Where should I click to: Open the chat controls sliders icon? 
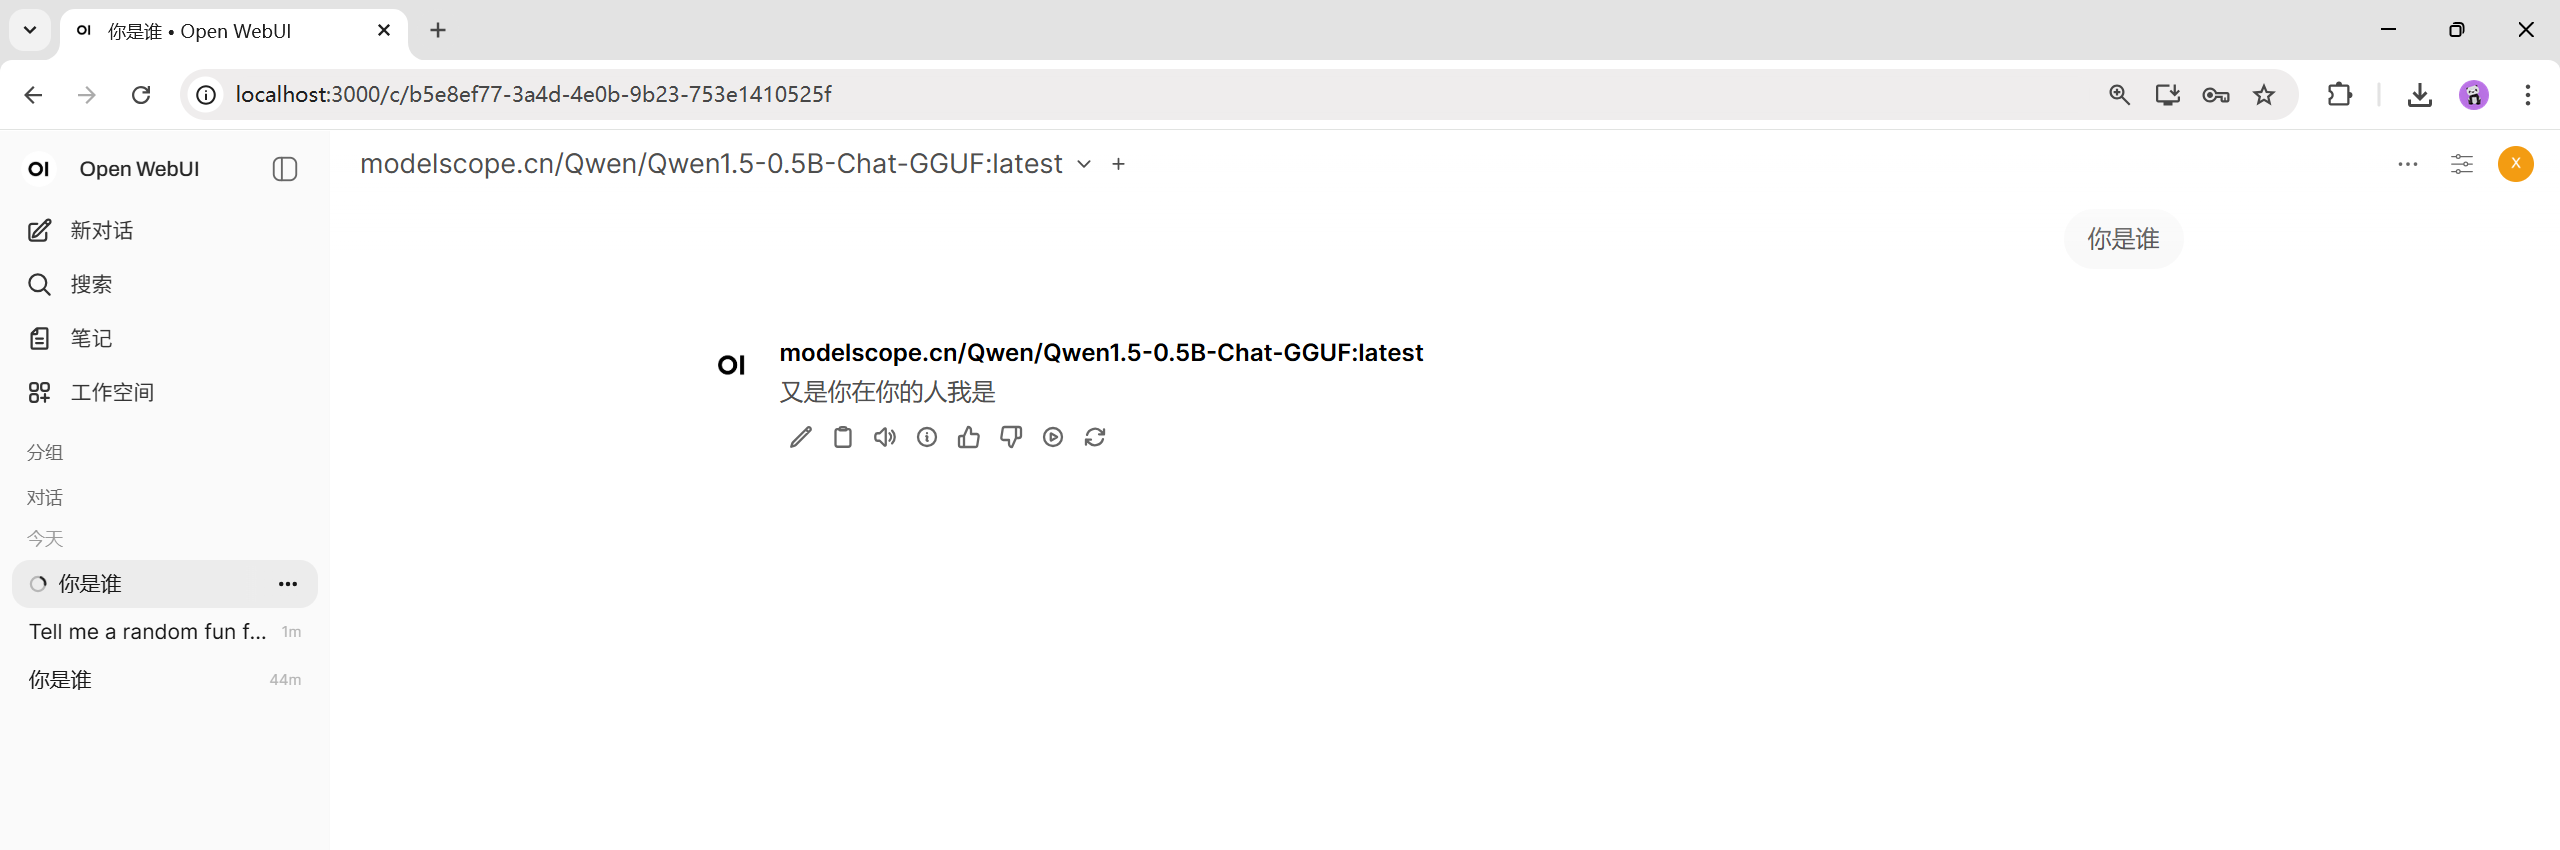pos(2462,164)
